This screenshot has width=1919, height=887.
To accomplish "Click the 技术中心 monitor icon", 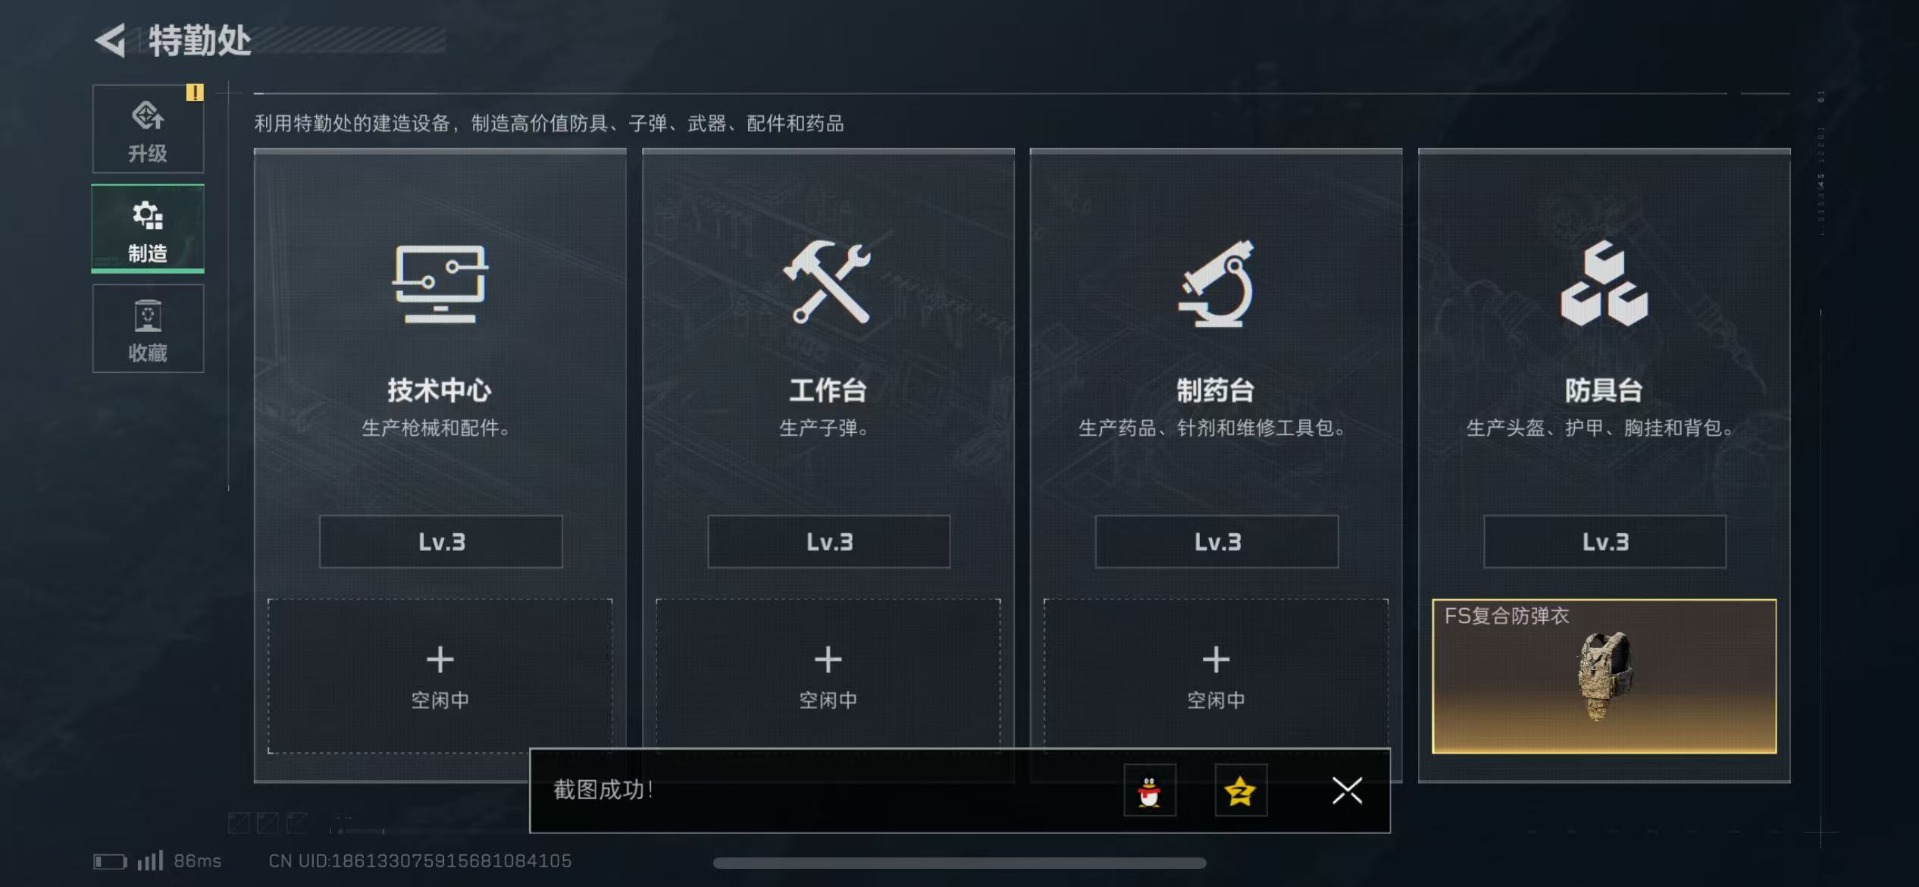I will click(440, 284).
